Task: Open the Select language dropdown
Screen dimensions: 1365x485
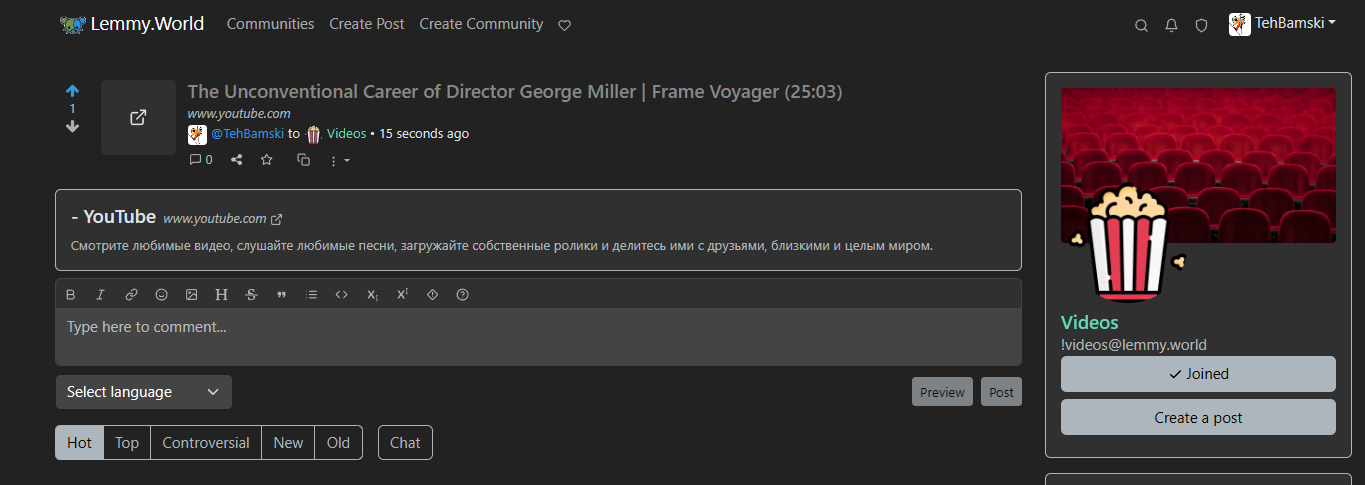Action: 143,392
